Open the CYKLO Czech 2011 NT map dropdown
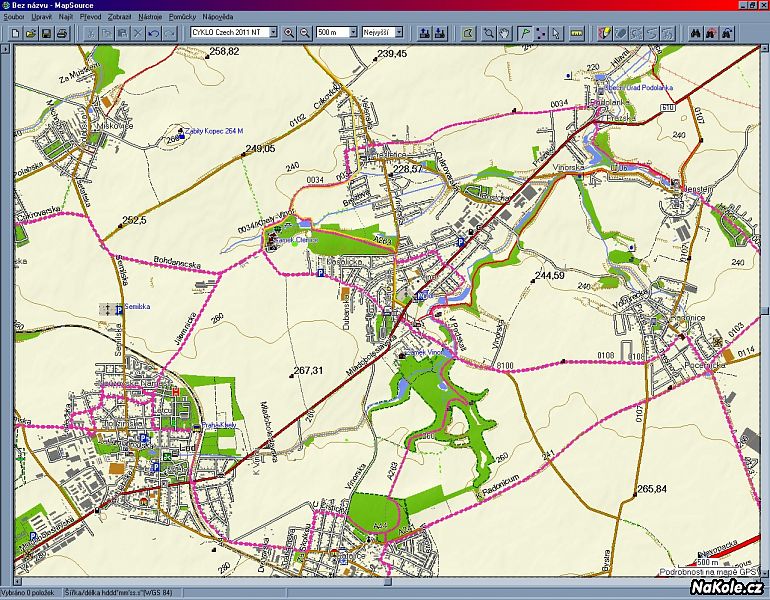This screenshot has height=600, width=770. pyautogui.click(x=274, y=32)
